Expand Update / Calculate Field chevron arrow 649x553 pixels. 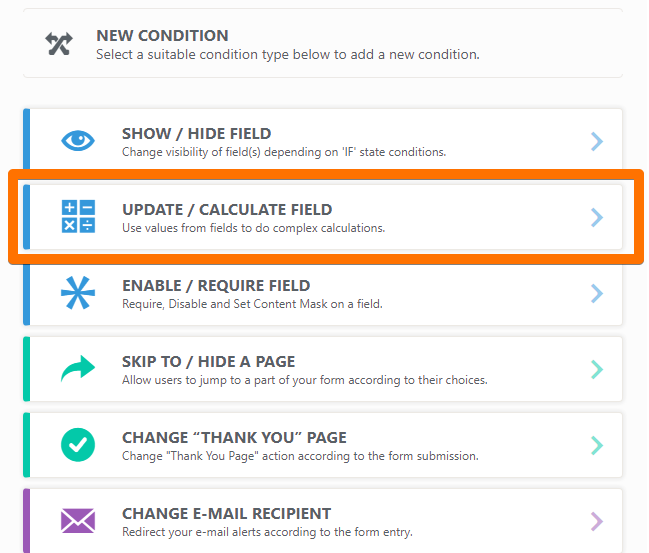click(597, 217)
